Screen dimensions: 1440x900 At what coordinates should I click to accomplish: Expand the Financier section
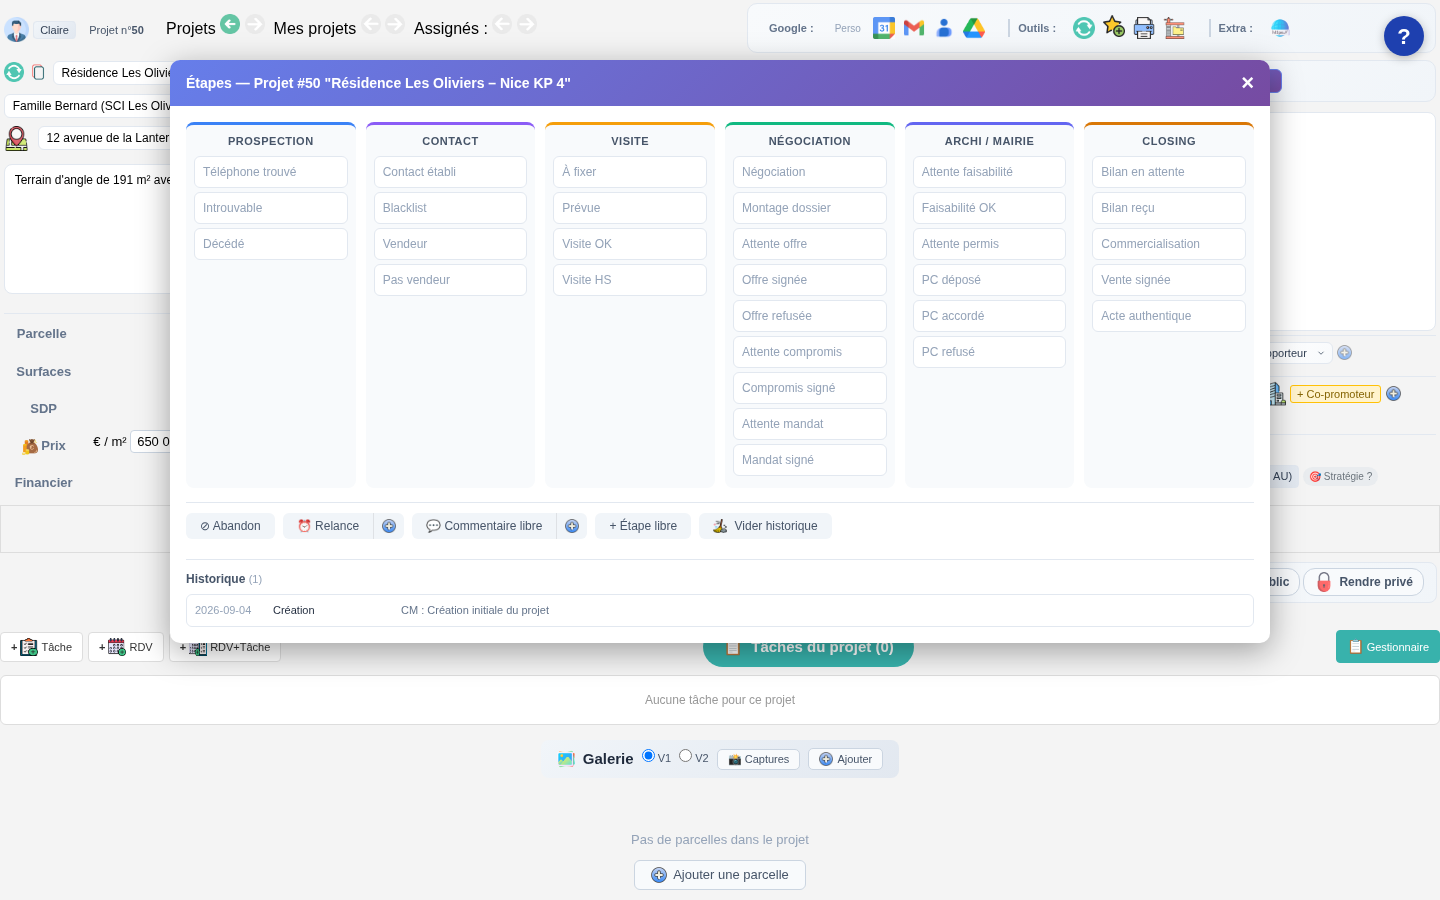click(44, 483)
